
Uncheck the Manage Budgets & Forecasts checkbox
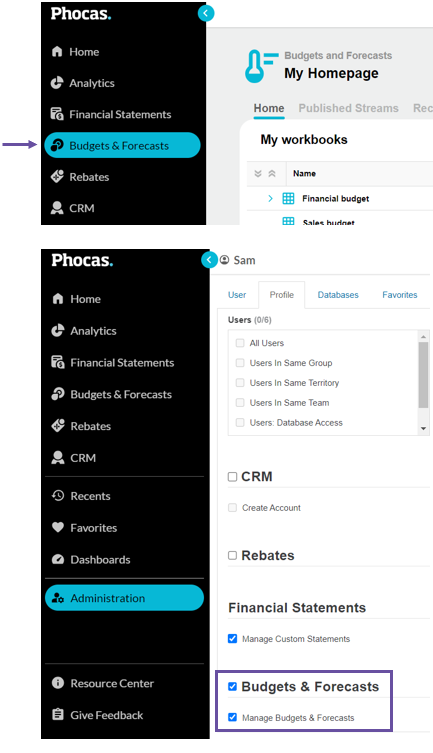232,717
